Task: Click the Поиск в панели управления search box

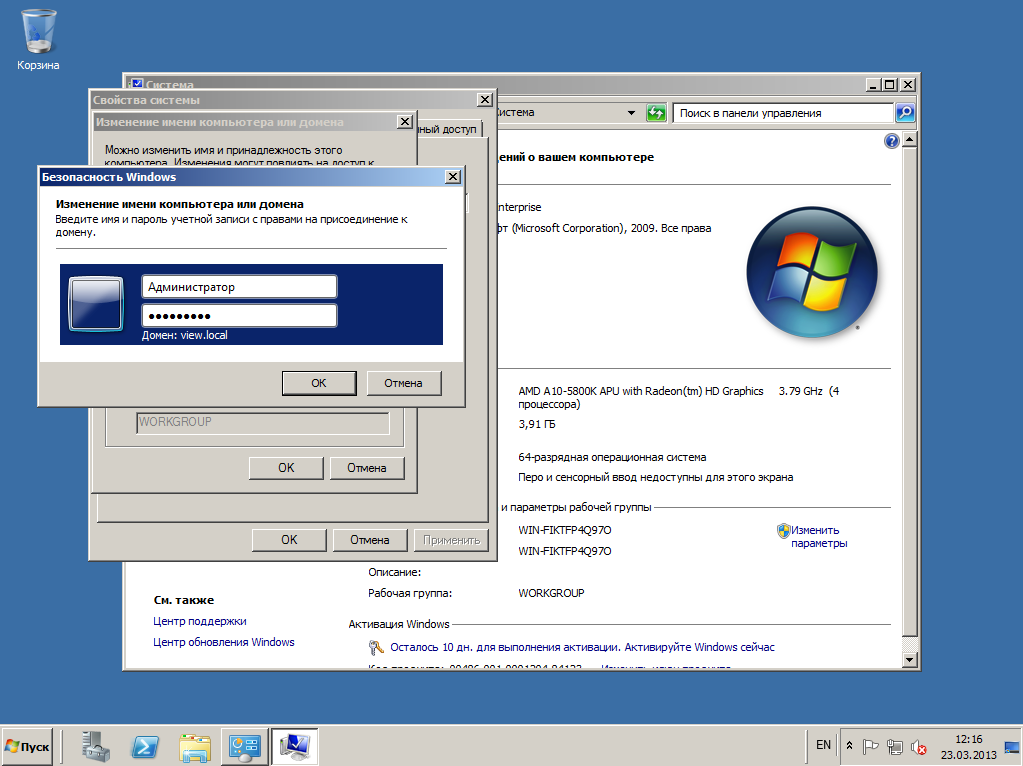Action: click(782, 113)
